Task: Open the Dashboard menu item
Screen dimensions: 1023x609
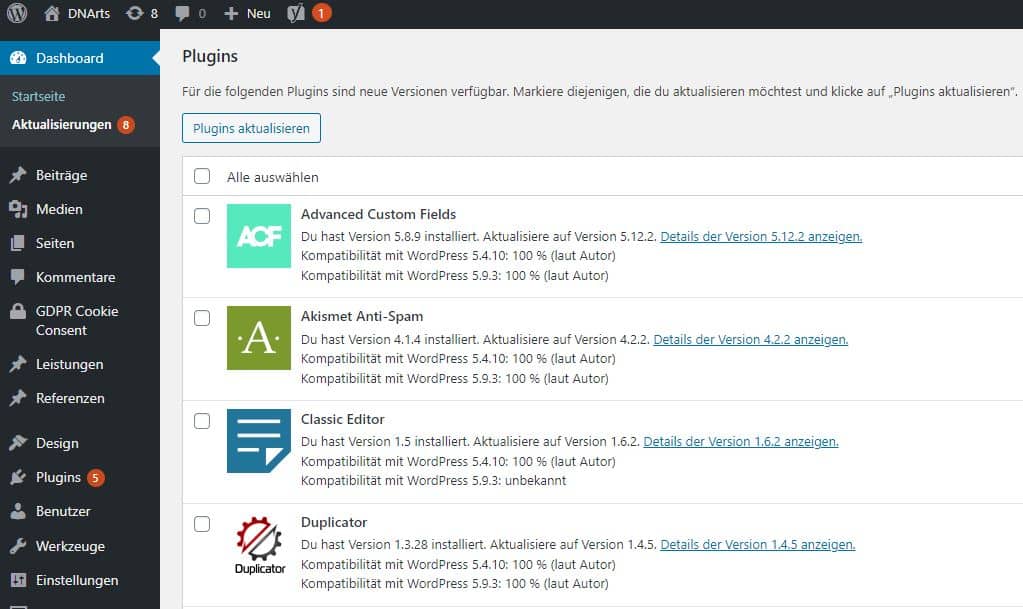Action: (x=80, y=58)
